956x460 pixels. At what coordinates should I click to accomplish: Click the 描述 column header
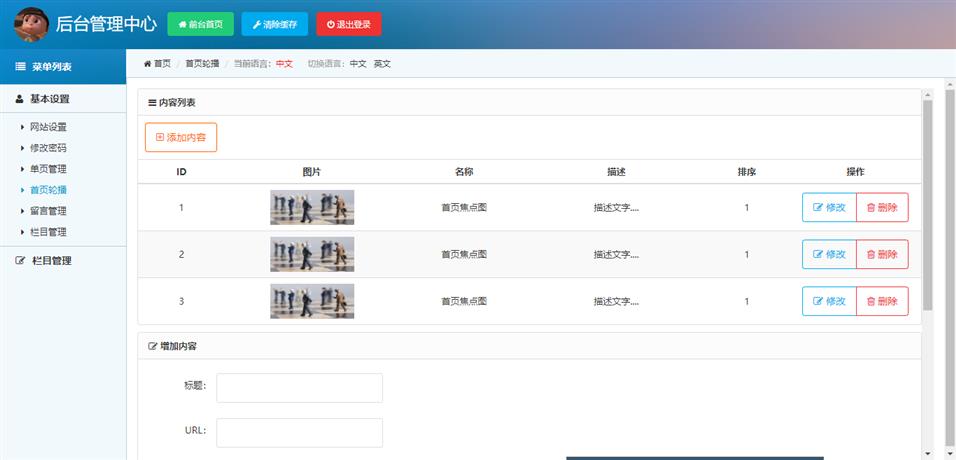tap(616, 172)
